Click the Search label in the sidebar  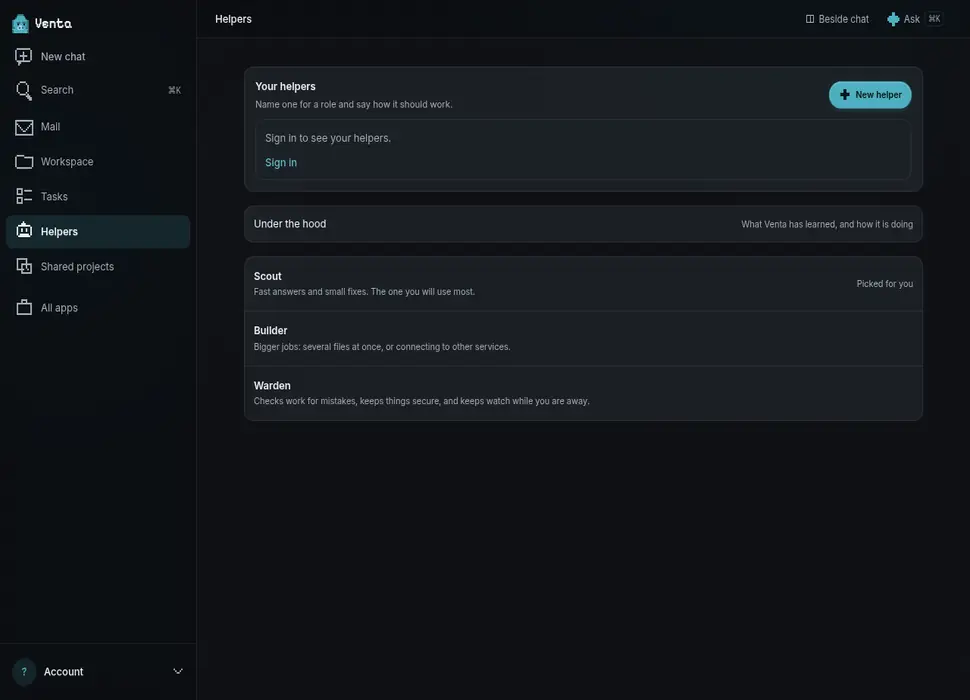coord(57,90)
